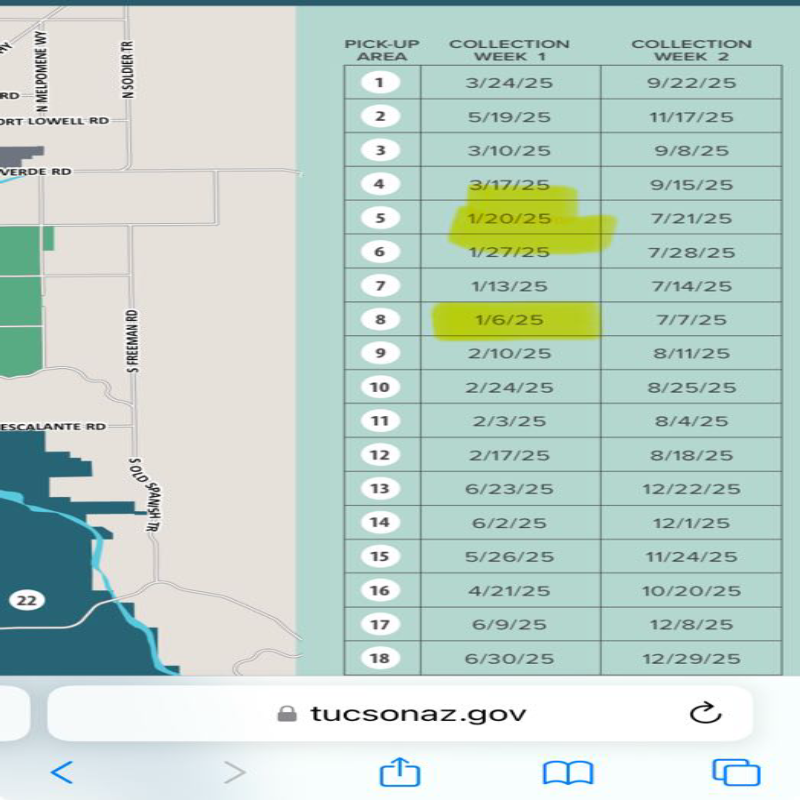Click the 5/19/25 date cell
This screenshot has width=800, height=800.
(x=509, y=117)
